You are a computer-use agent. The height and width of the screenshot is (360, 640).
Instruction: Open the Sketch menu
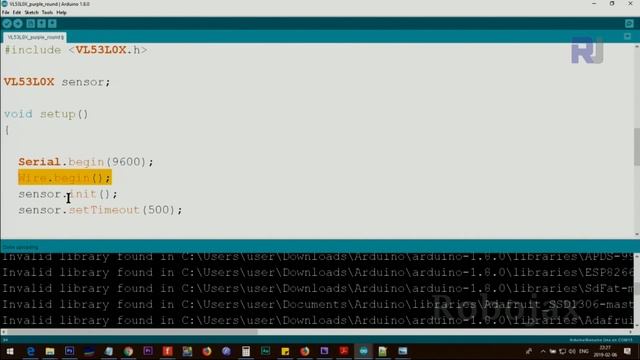31,13
